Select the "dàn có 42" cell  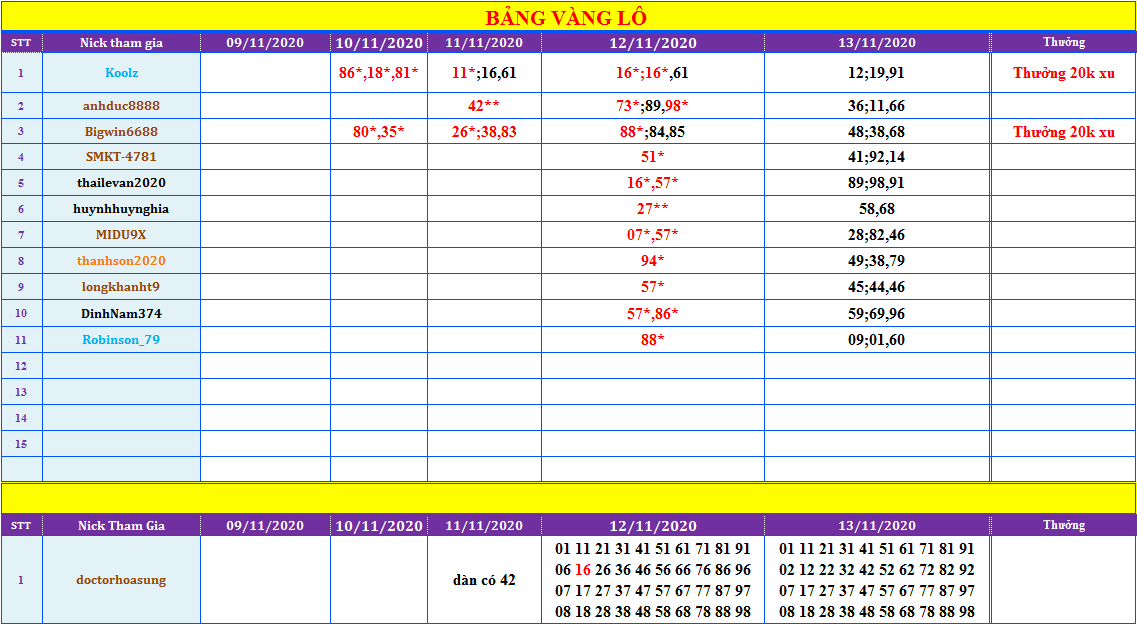(484, 580)
